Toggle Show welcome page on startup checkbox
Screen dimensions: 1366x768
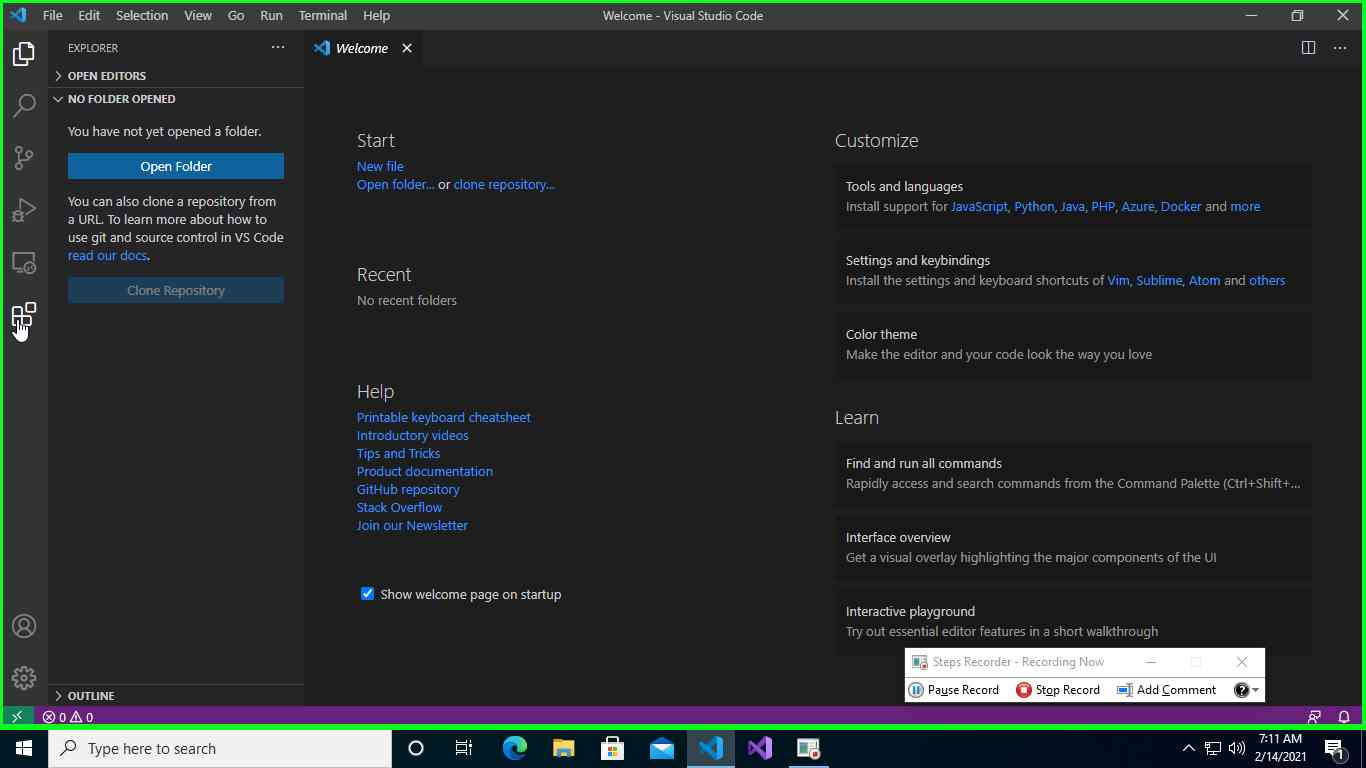click(x=367, y=593)
